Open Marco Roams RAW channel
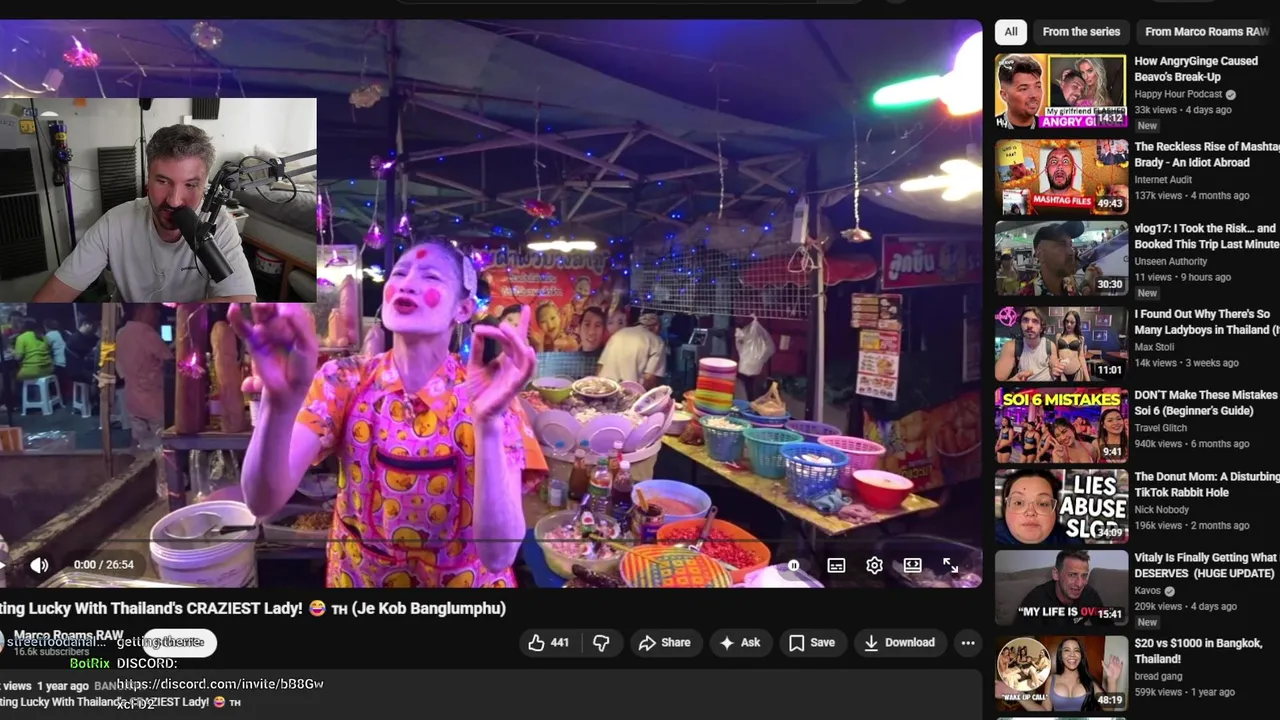This screenshot has height=720, width=1280. pyautogui.click(x=68, y=636)
